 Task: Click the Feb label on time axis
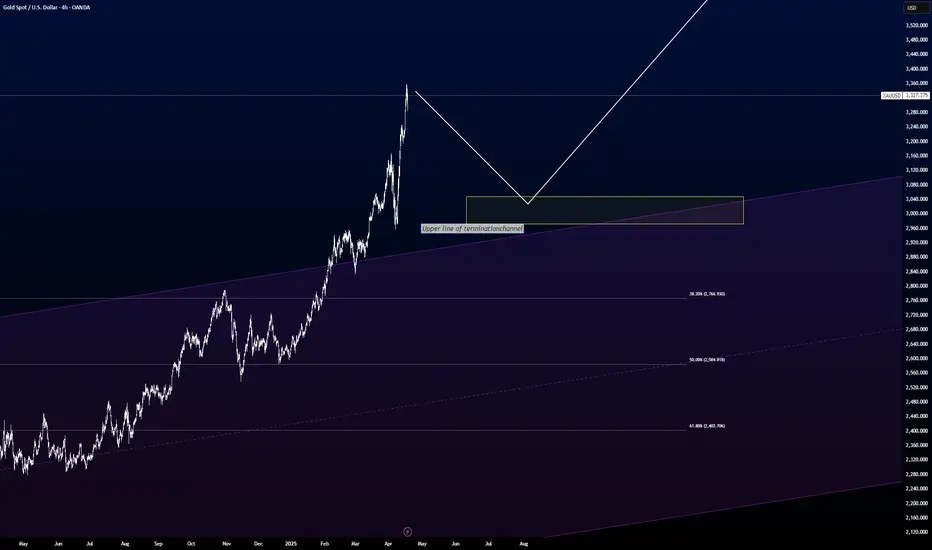point(324,543)
